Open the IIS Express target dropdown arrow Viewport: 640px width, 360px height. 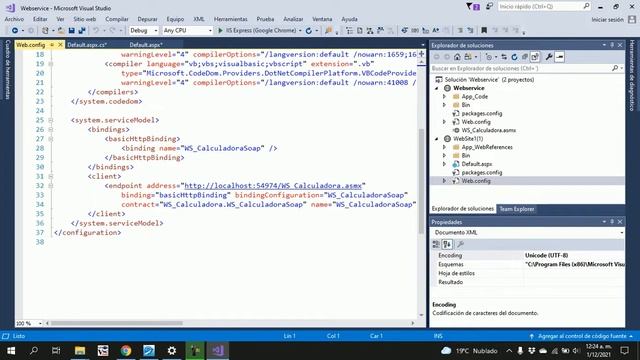[300, 31]
